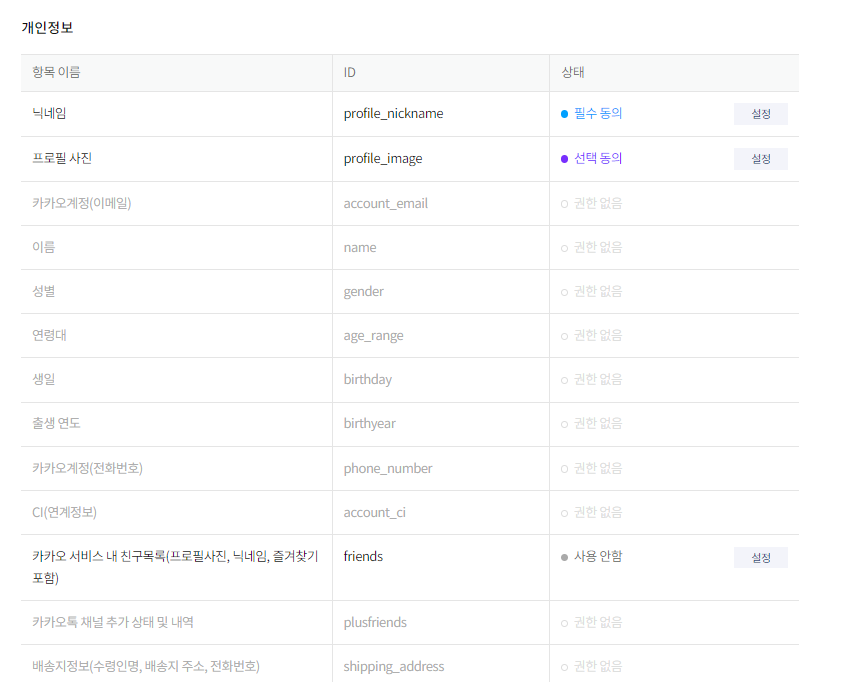Open 설정 for the 닉네임 row
Image resolution: width=841 pixels, height=682 pixels.
760,114
